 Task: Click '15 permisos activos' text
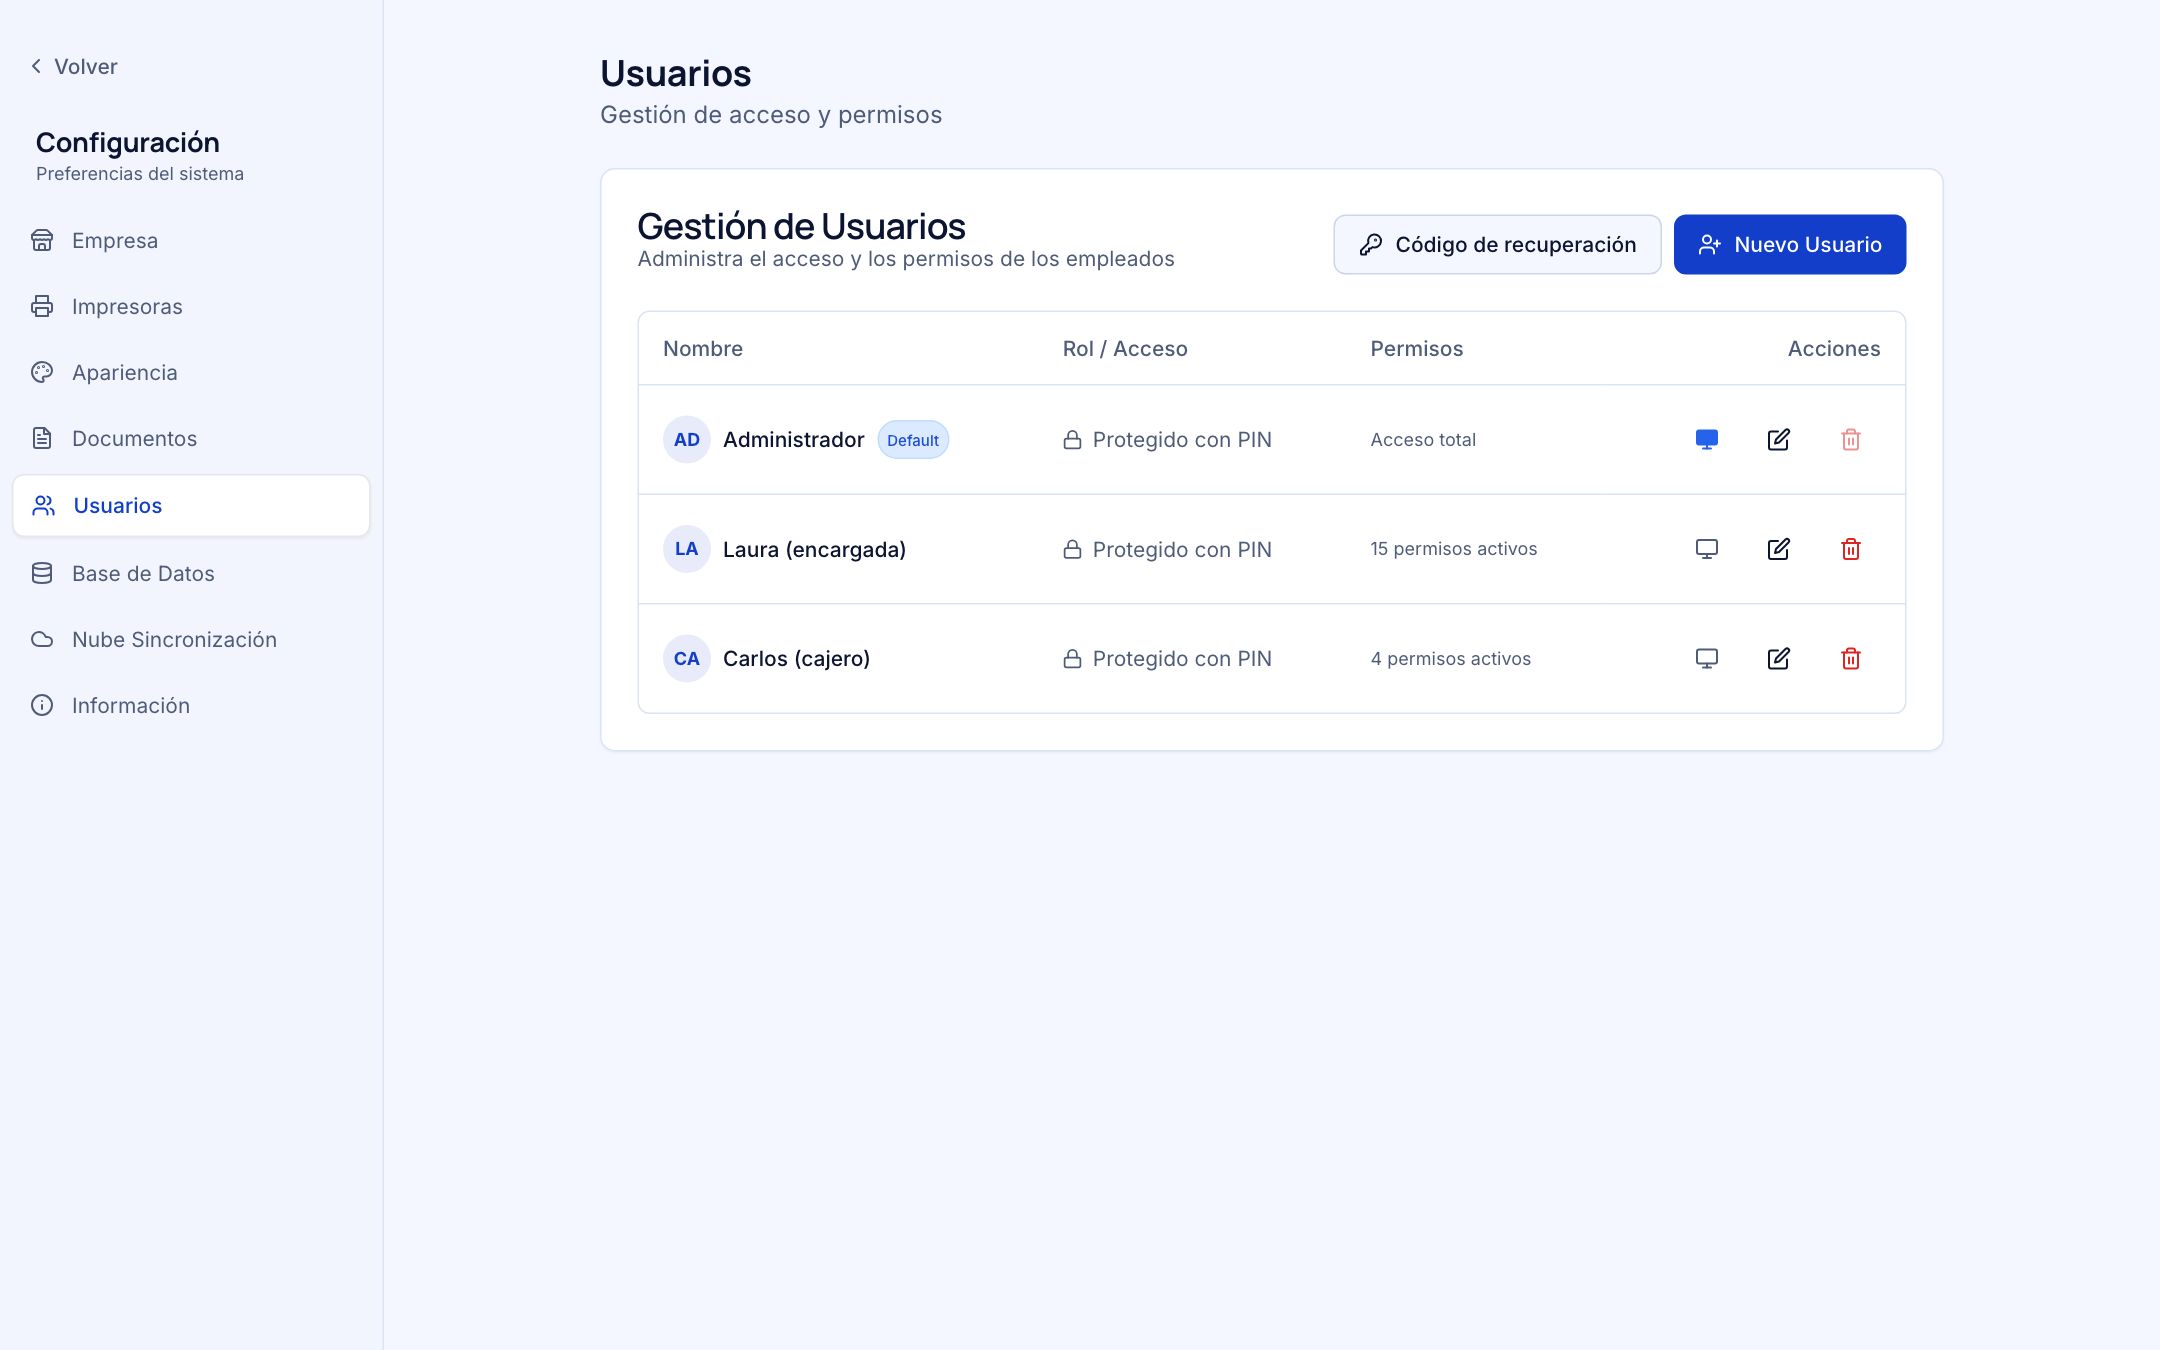tap(1454, 549)
